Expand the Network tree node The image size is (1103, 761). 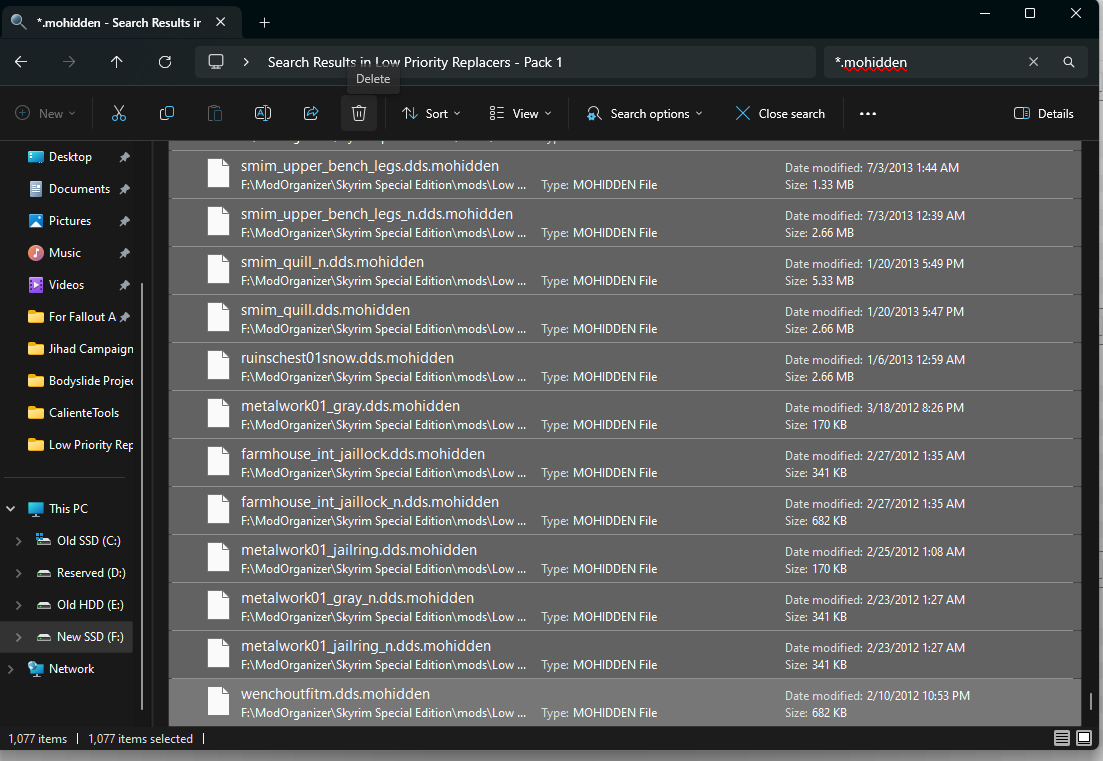tap(11, 669)
